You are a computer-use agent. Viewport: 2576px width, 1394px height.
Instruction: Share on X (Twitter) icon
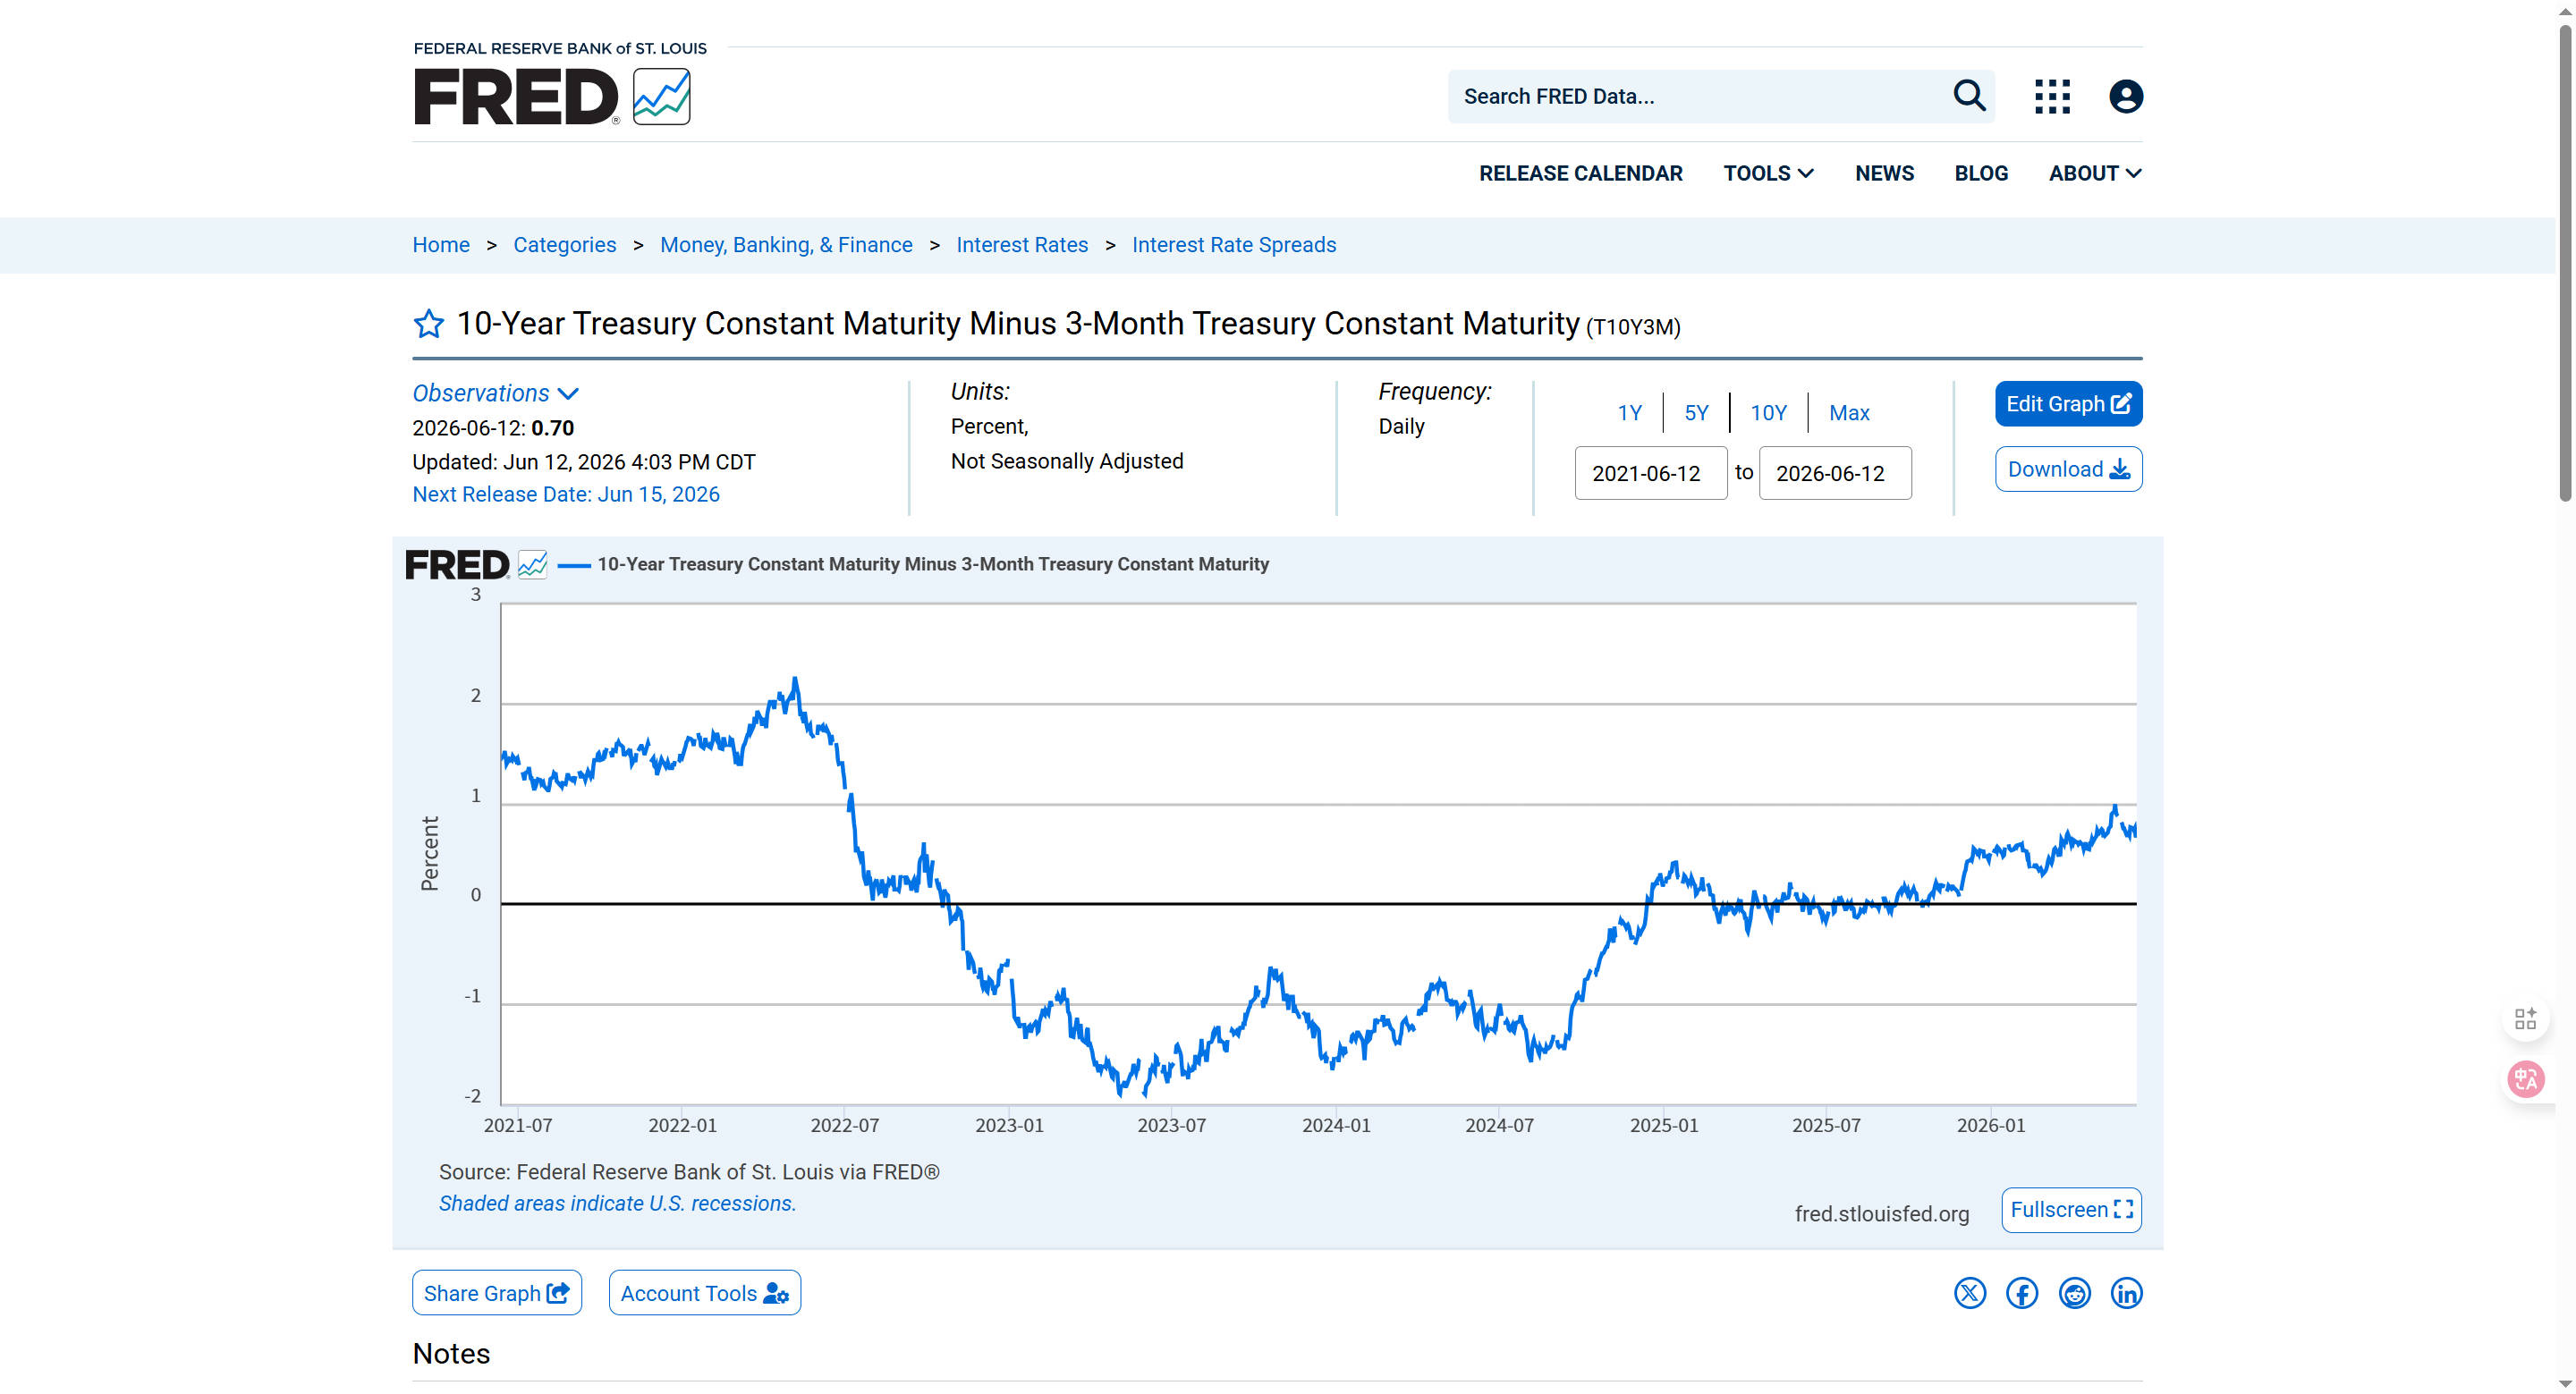[1969, 1293]
